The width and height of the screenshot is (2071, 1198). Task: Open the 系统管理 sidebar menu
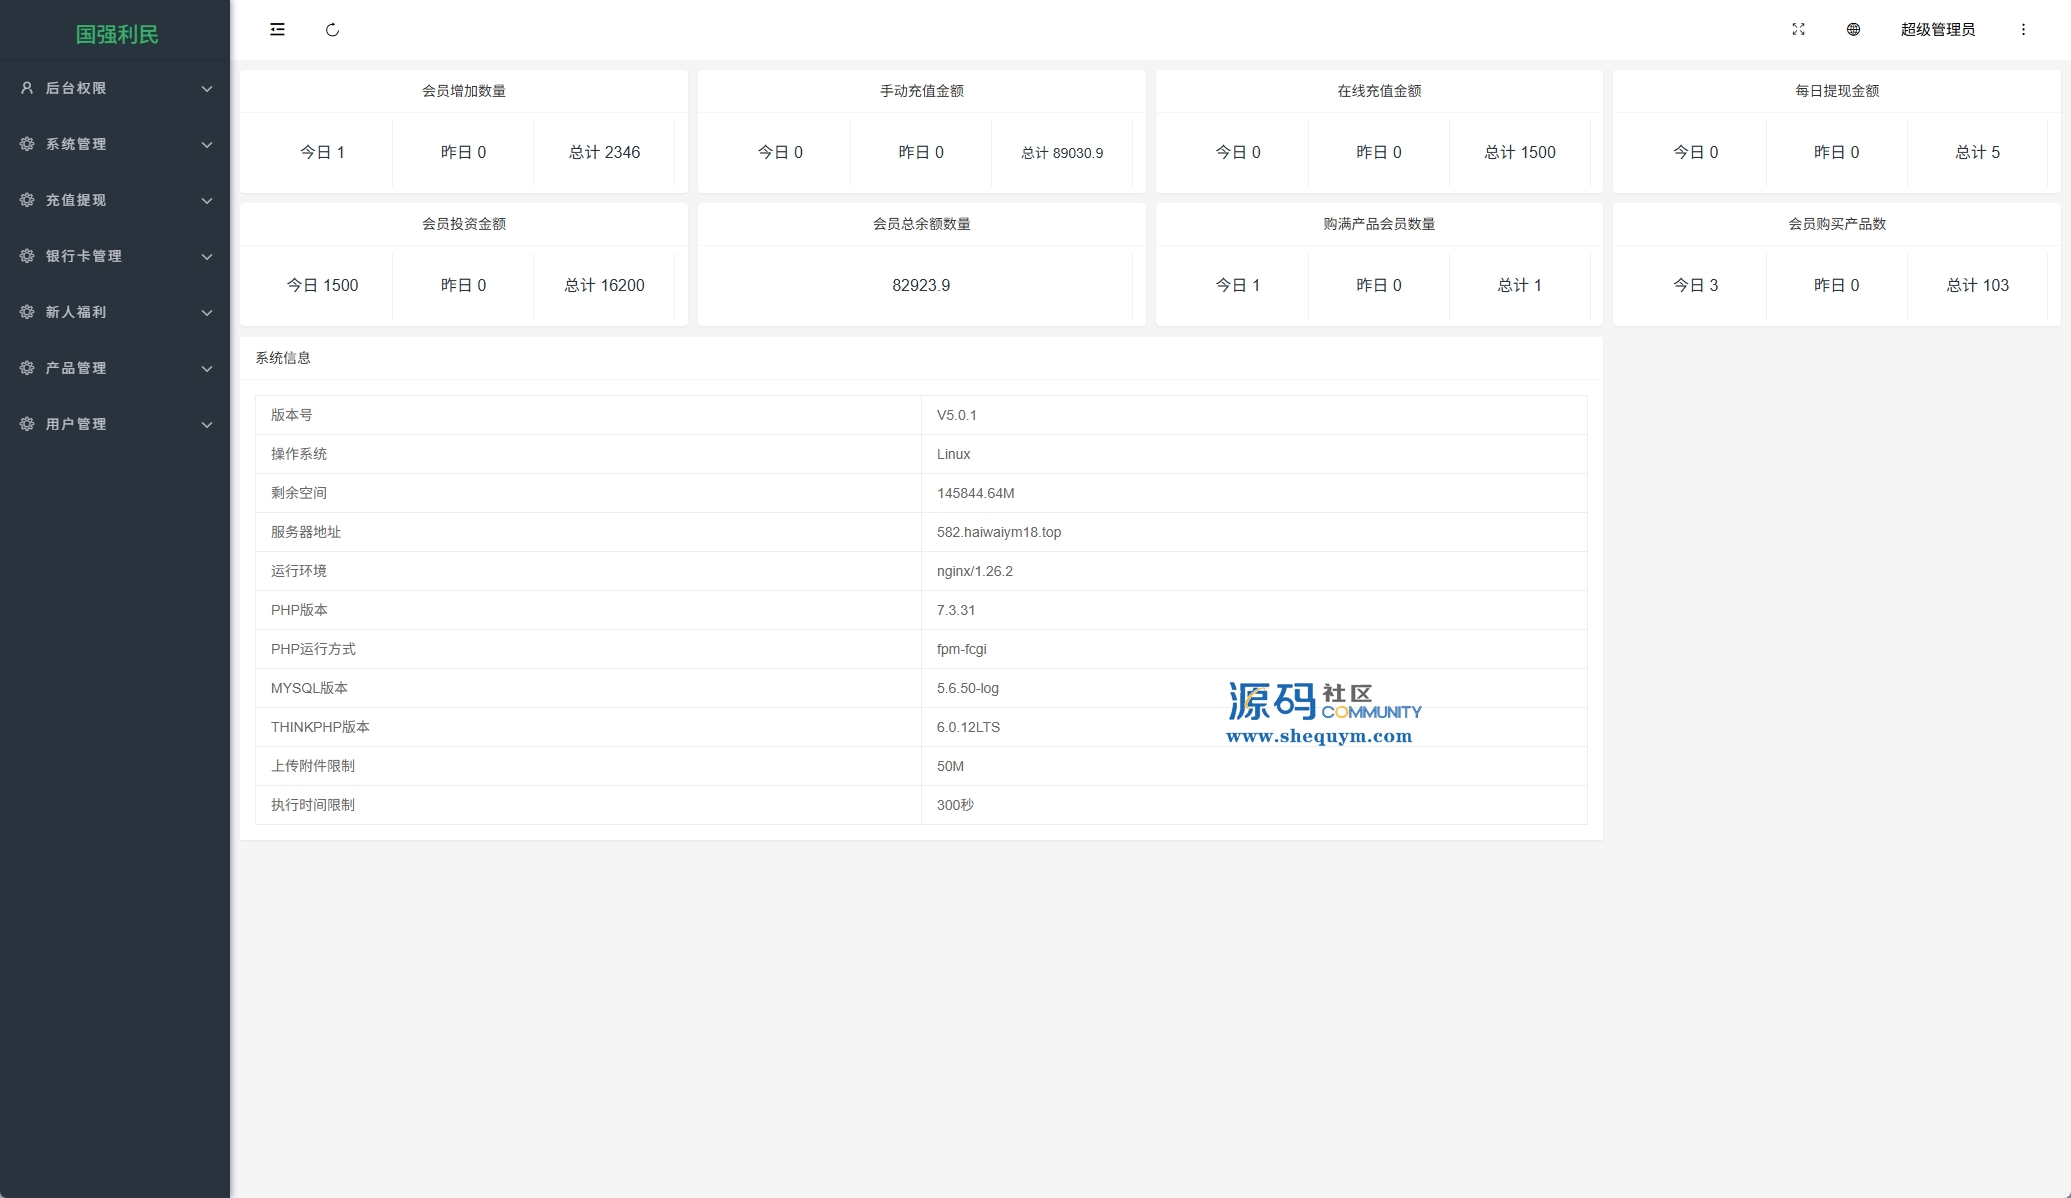click(76, 144)
